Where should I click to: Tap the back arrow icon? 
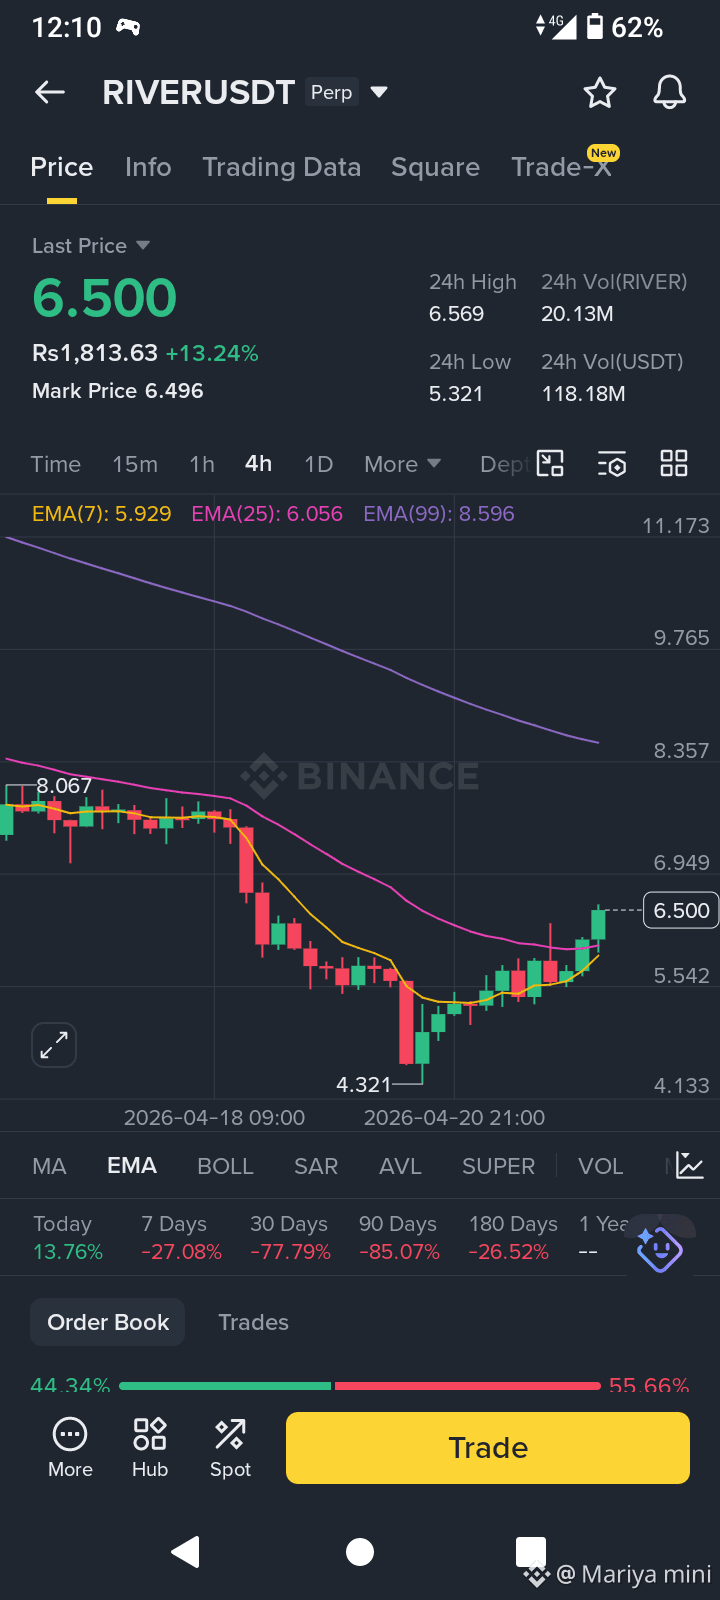click(50, 93)
